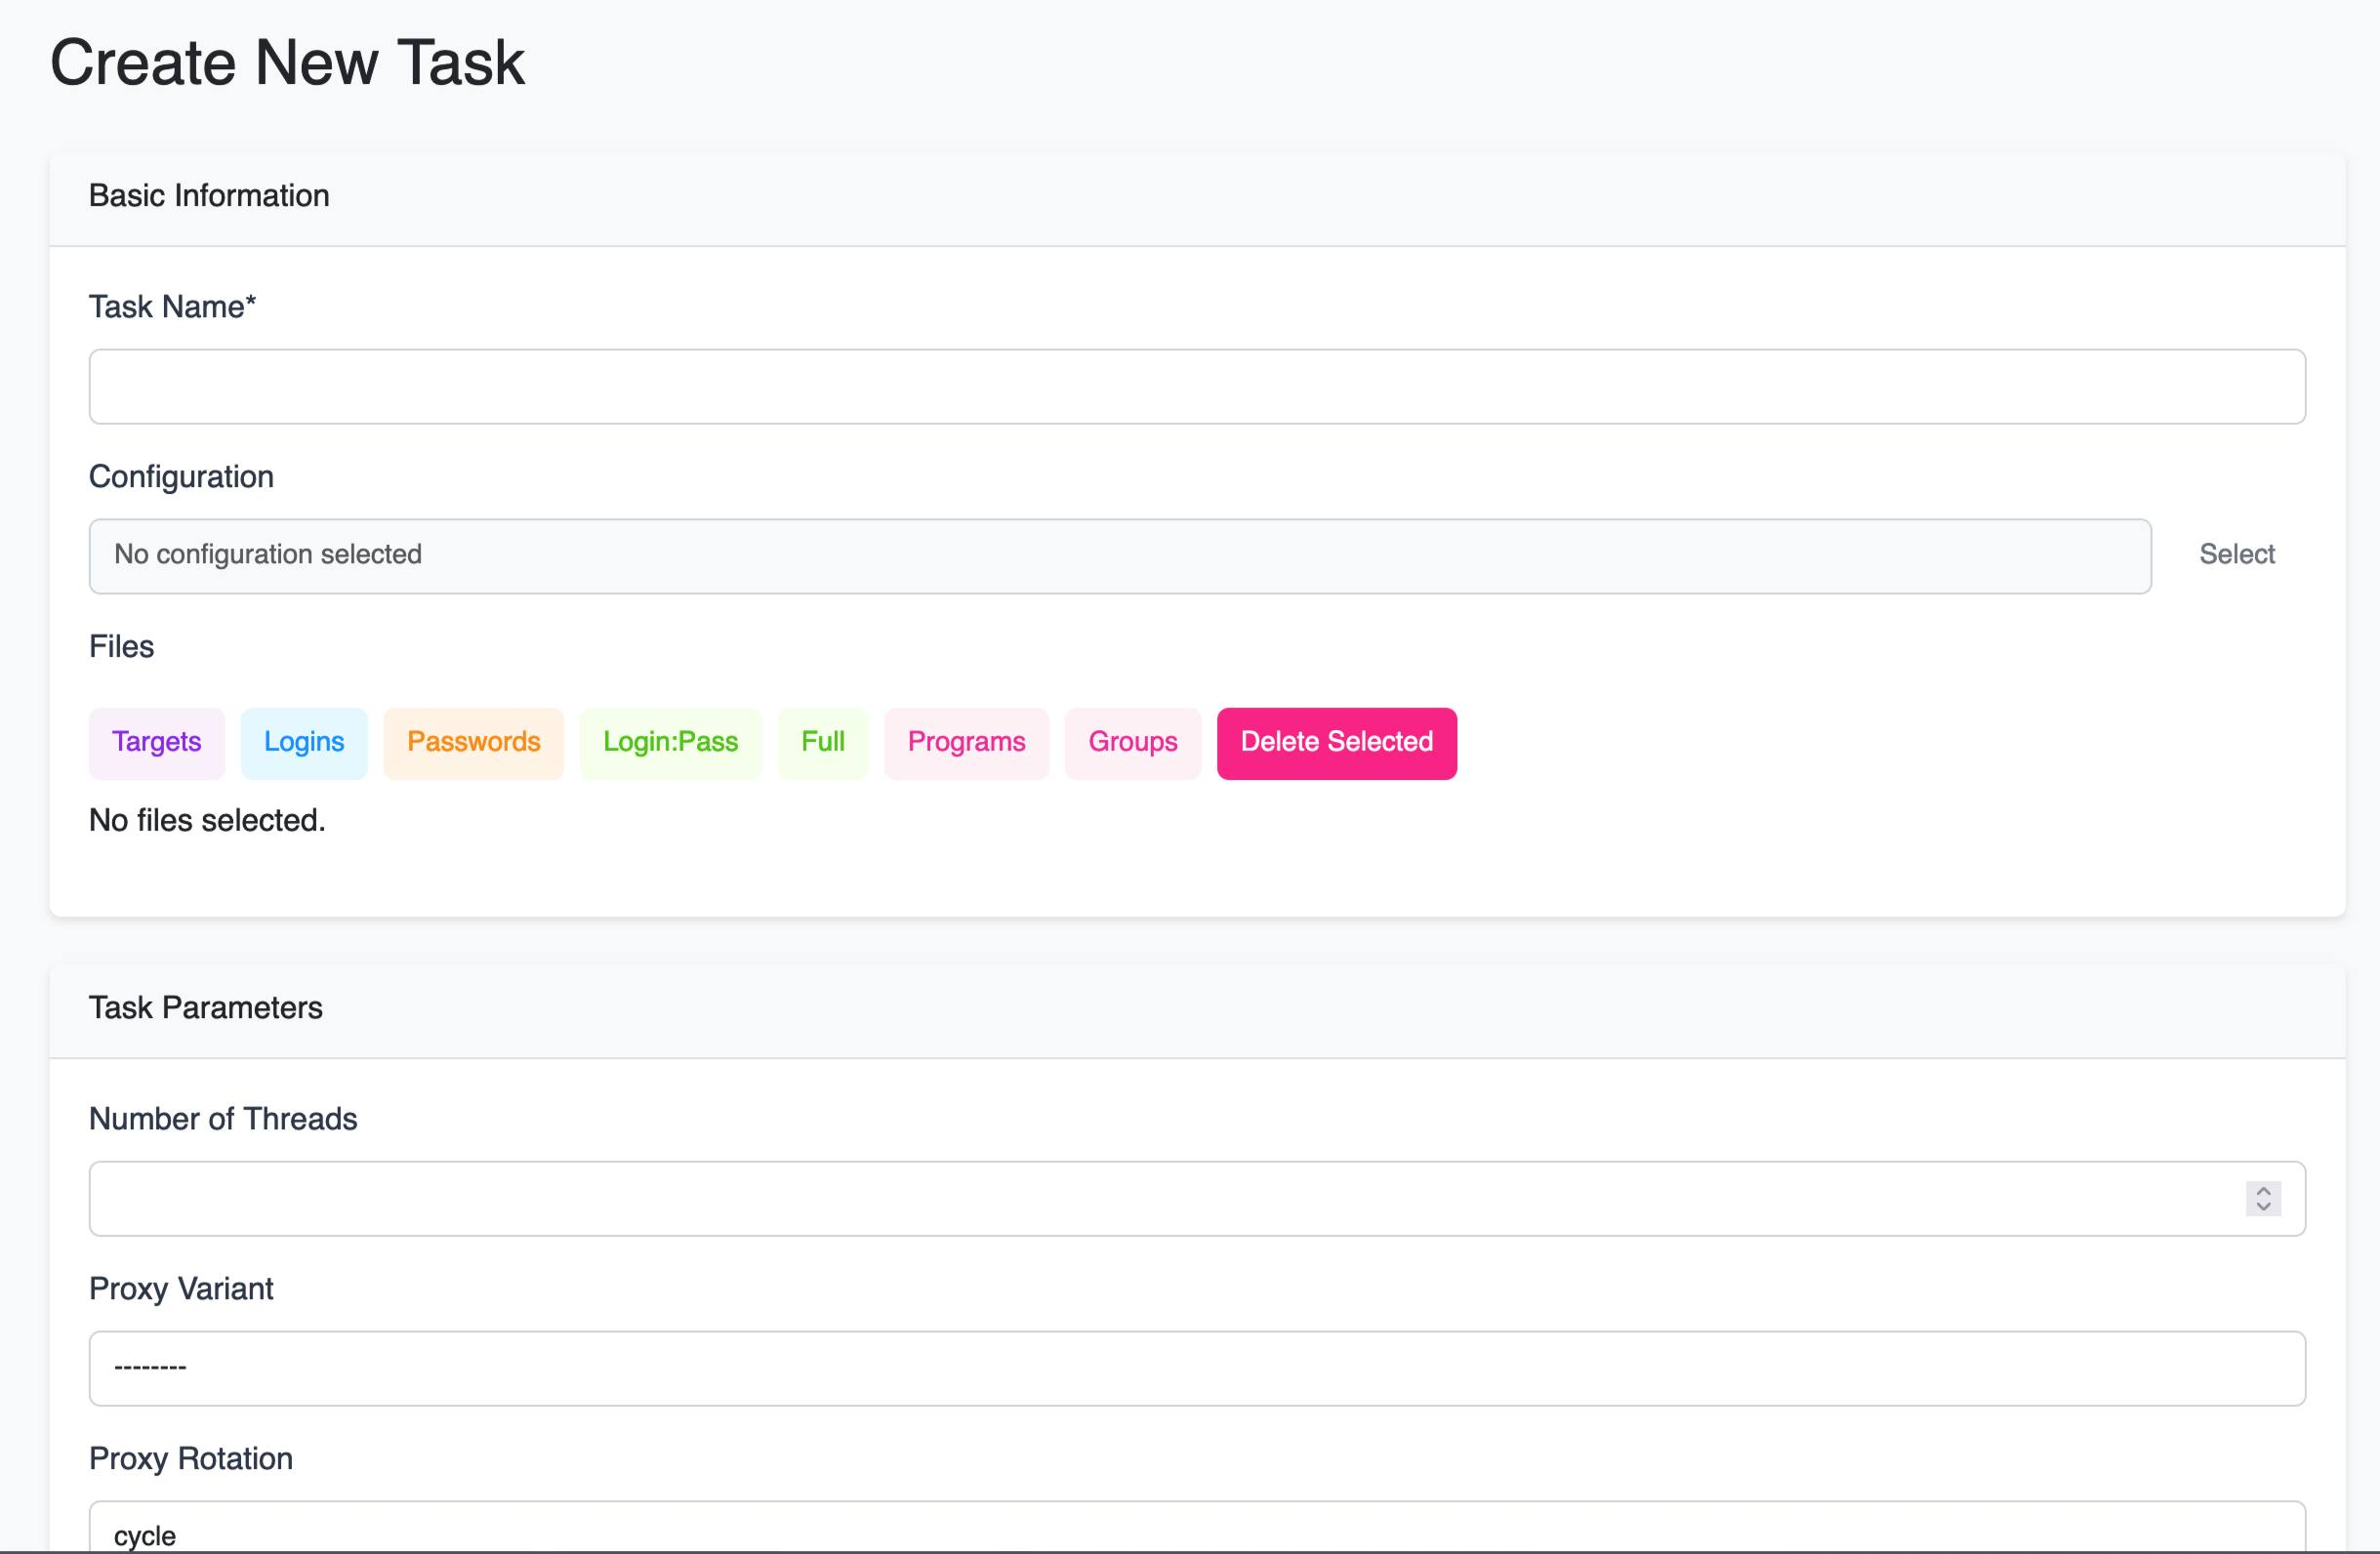Open the Login:Pass file list
Viewport: 2380px width, 1554px height.
click(x=671, y=743)
